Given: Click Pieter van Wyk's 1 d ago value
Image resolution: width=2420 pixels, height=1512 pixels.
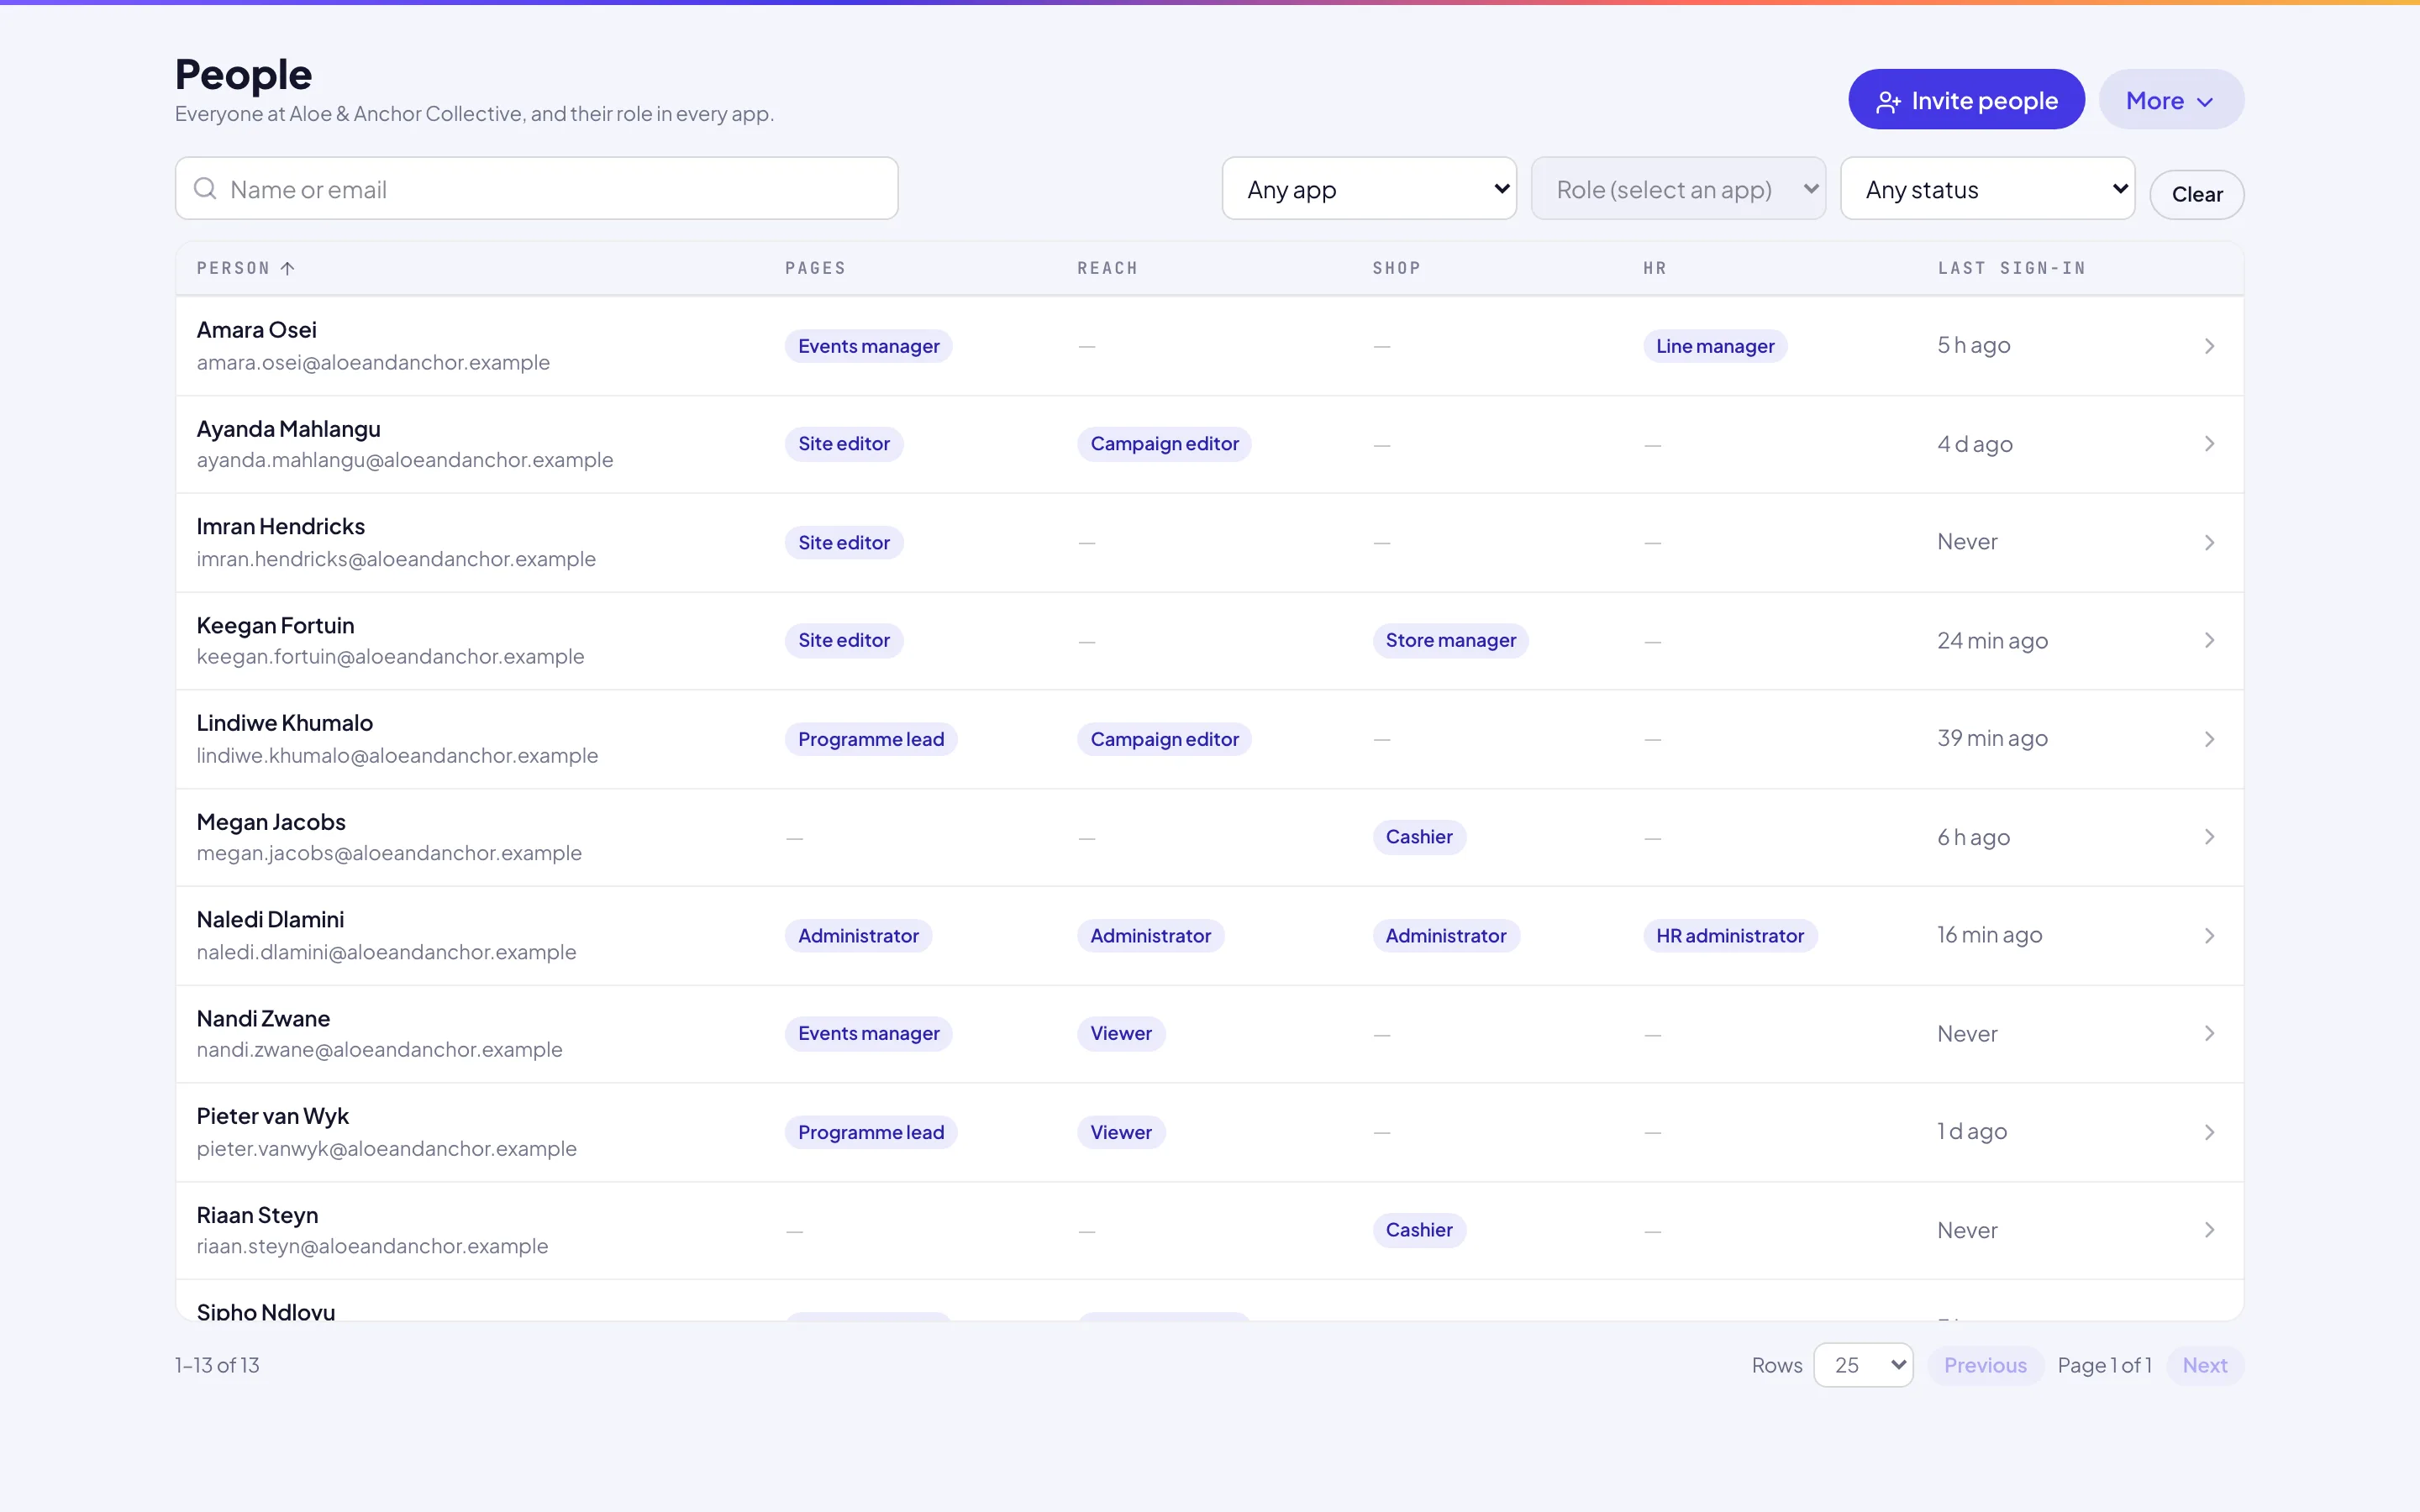Looking at the screenshot, I should tap(1972, 1131).
